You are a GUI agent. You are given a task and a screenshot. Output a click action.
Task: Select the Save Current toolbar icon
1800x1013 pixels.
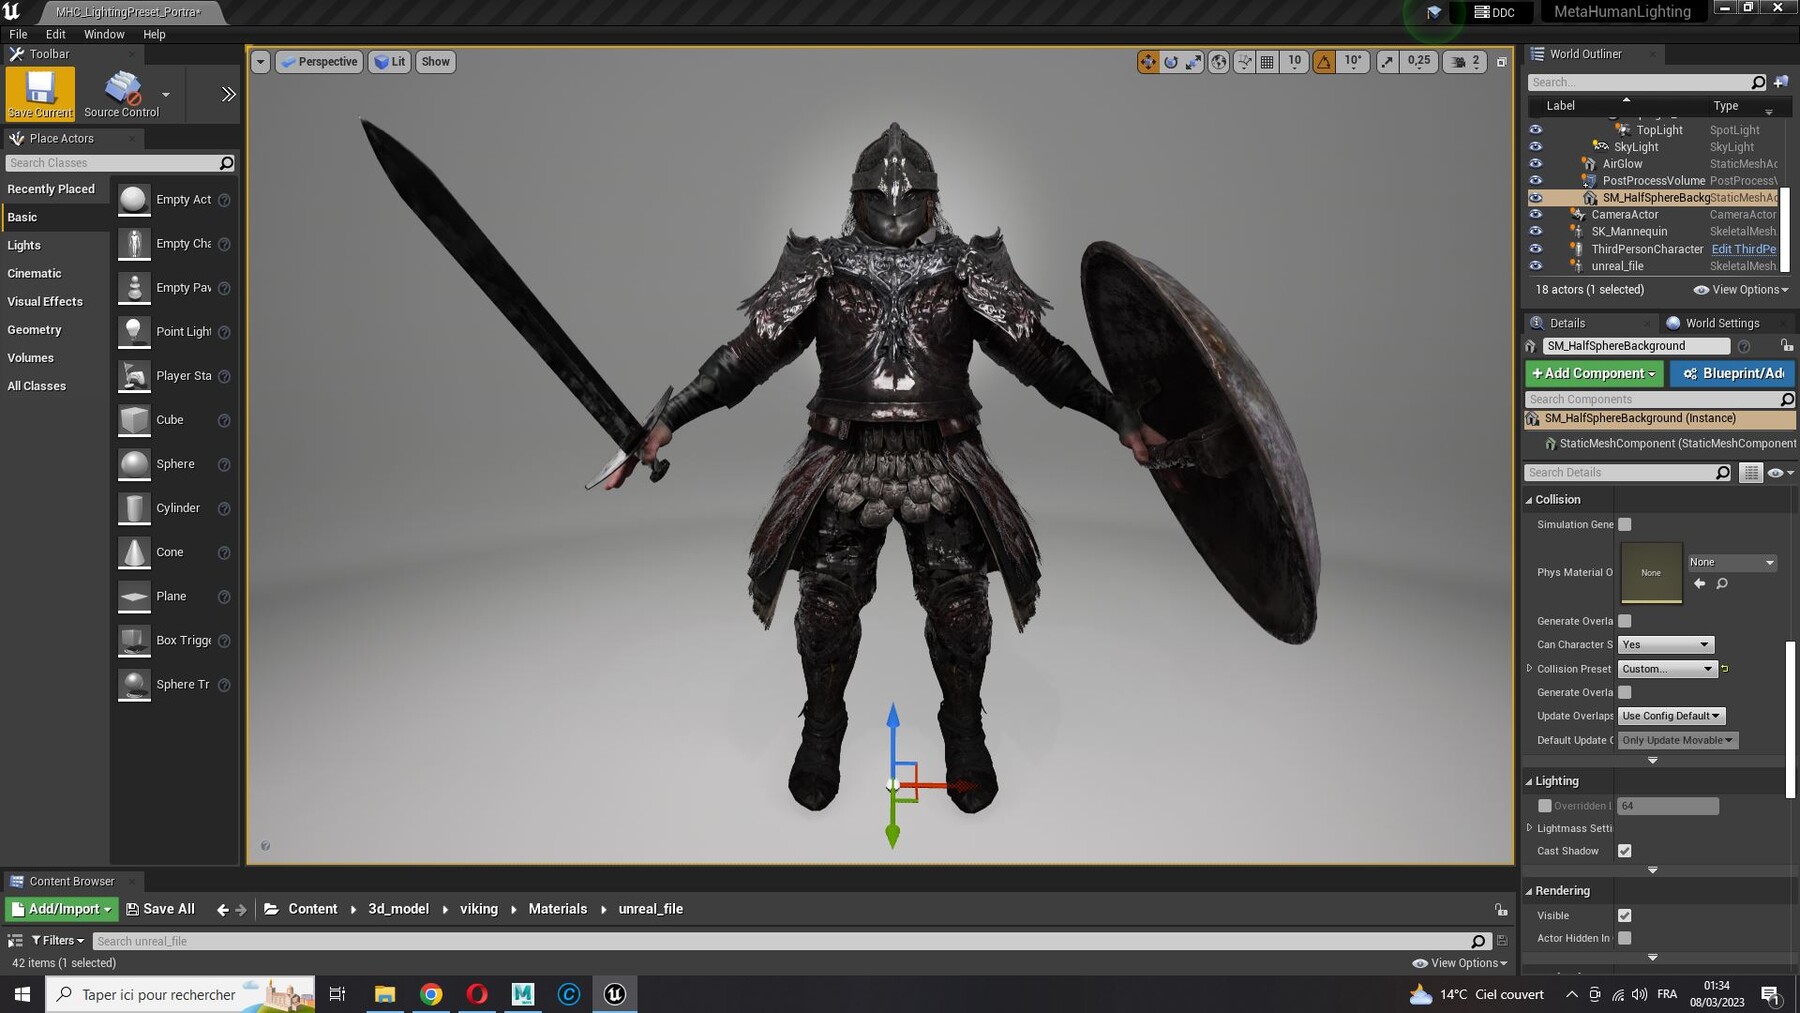pyautogui.click(x=39, y=93)
